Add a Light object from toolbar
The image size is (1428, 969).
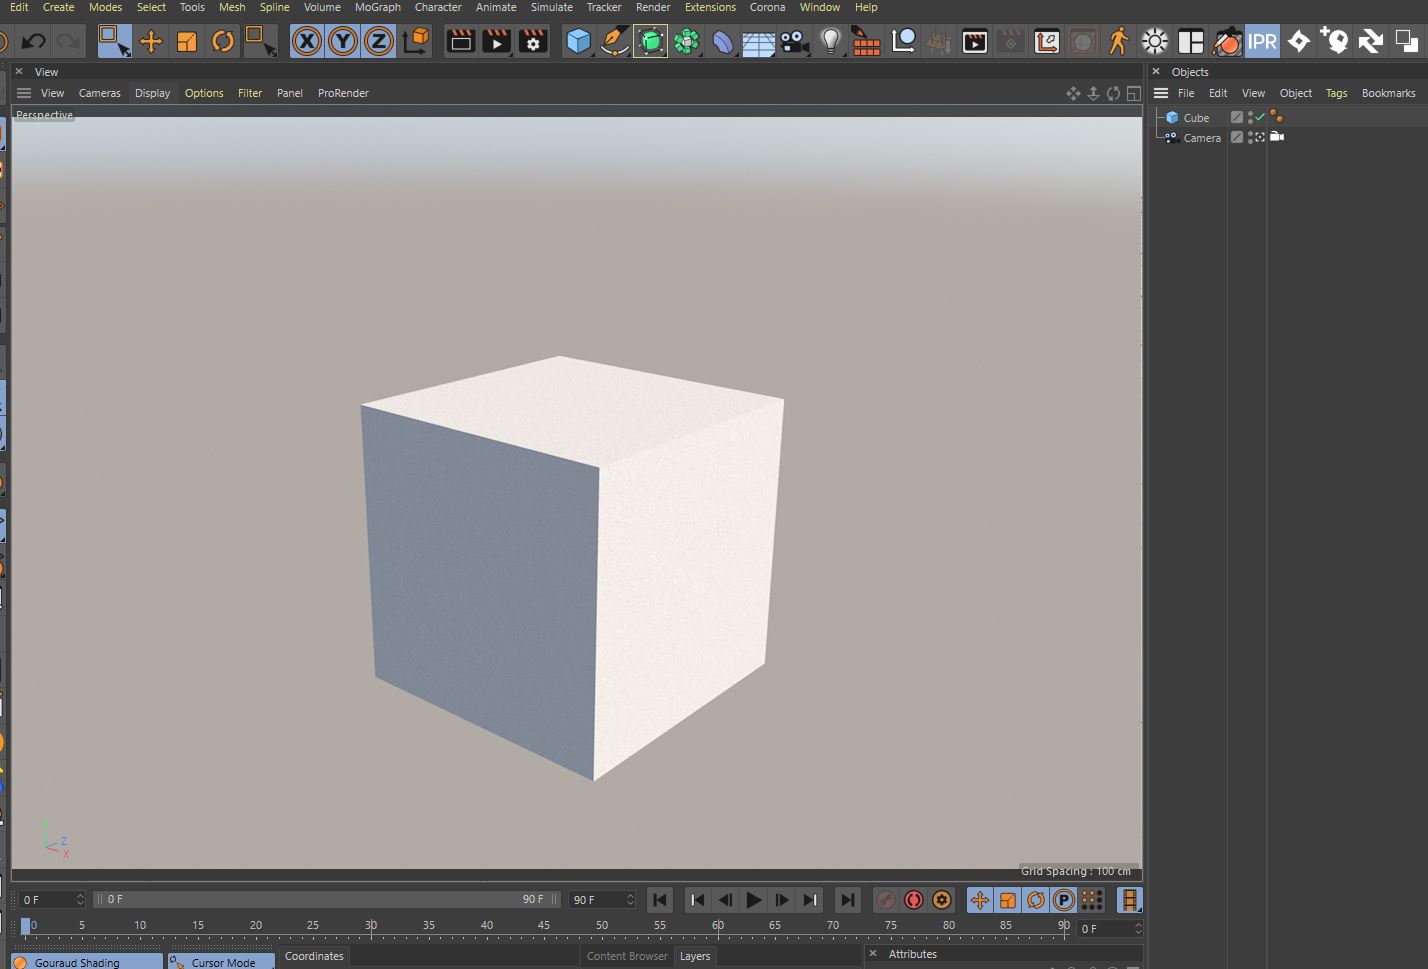click(x=830, y=41)
